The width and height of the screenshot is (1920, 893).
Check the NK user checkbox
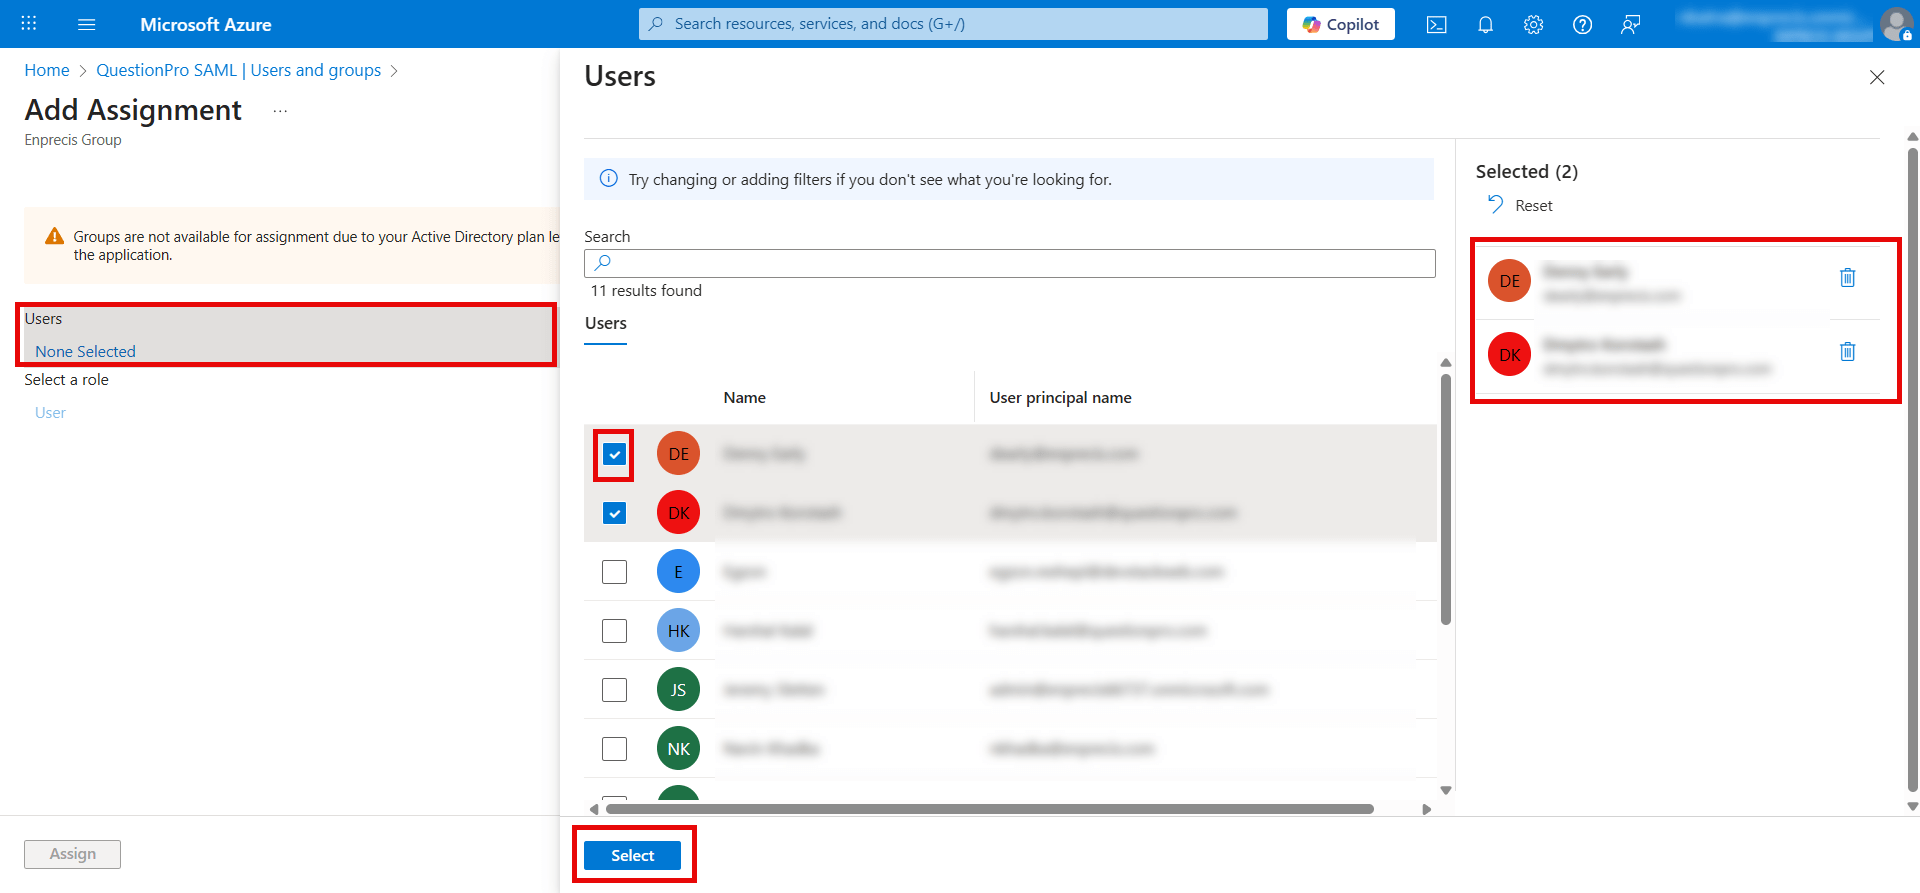pyautogui.click(x=614, y=749)
